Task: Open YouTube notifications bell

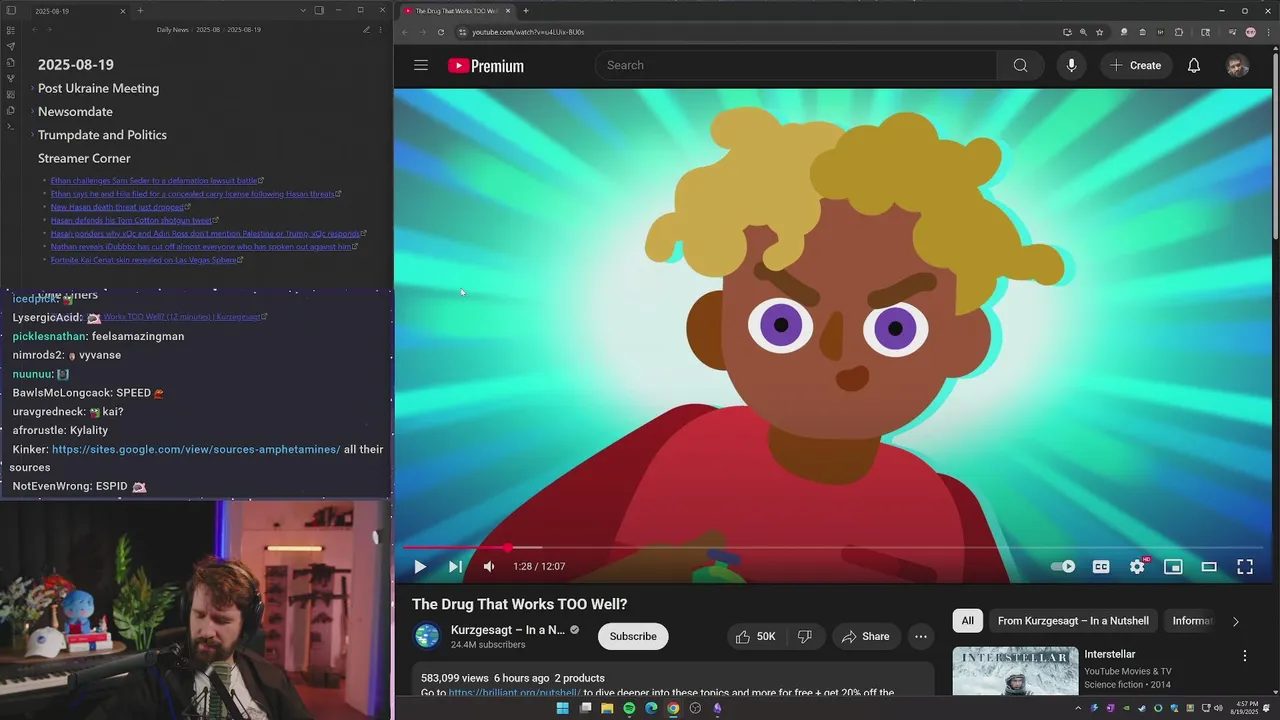Action: (1194, 65)
